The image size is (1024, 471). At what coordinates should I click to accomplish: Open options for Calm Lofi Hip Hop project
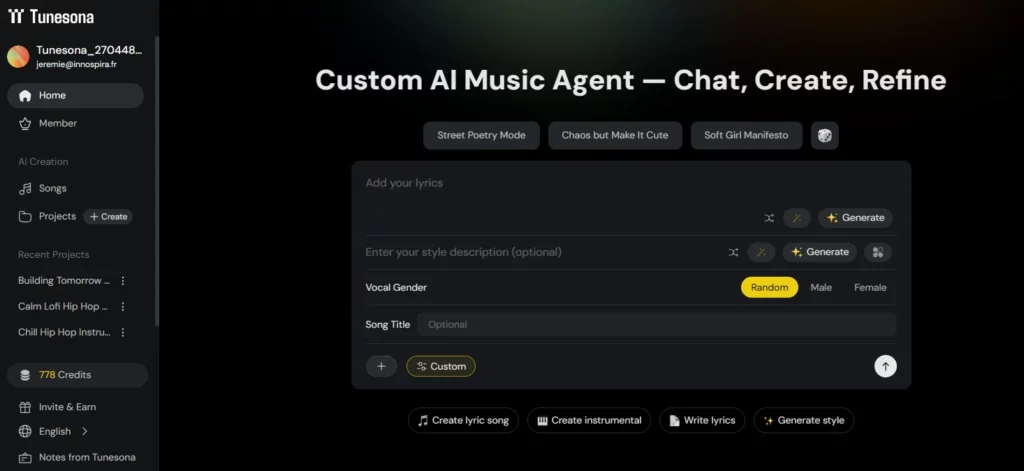point(123,307)
